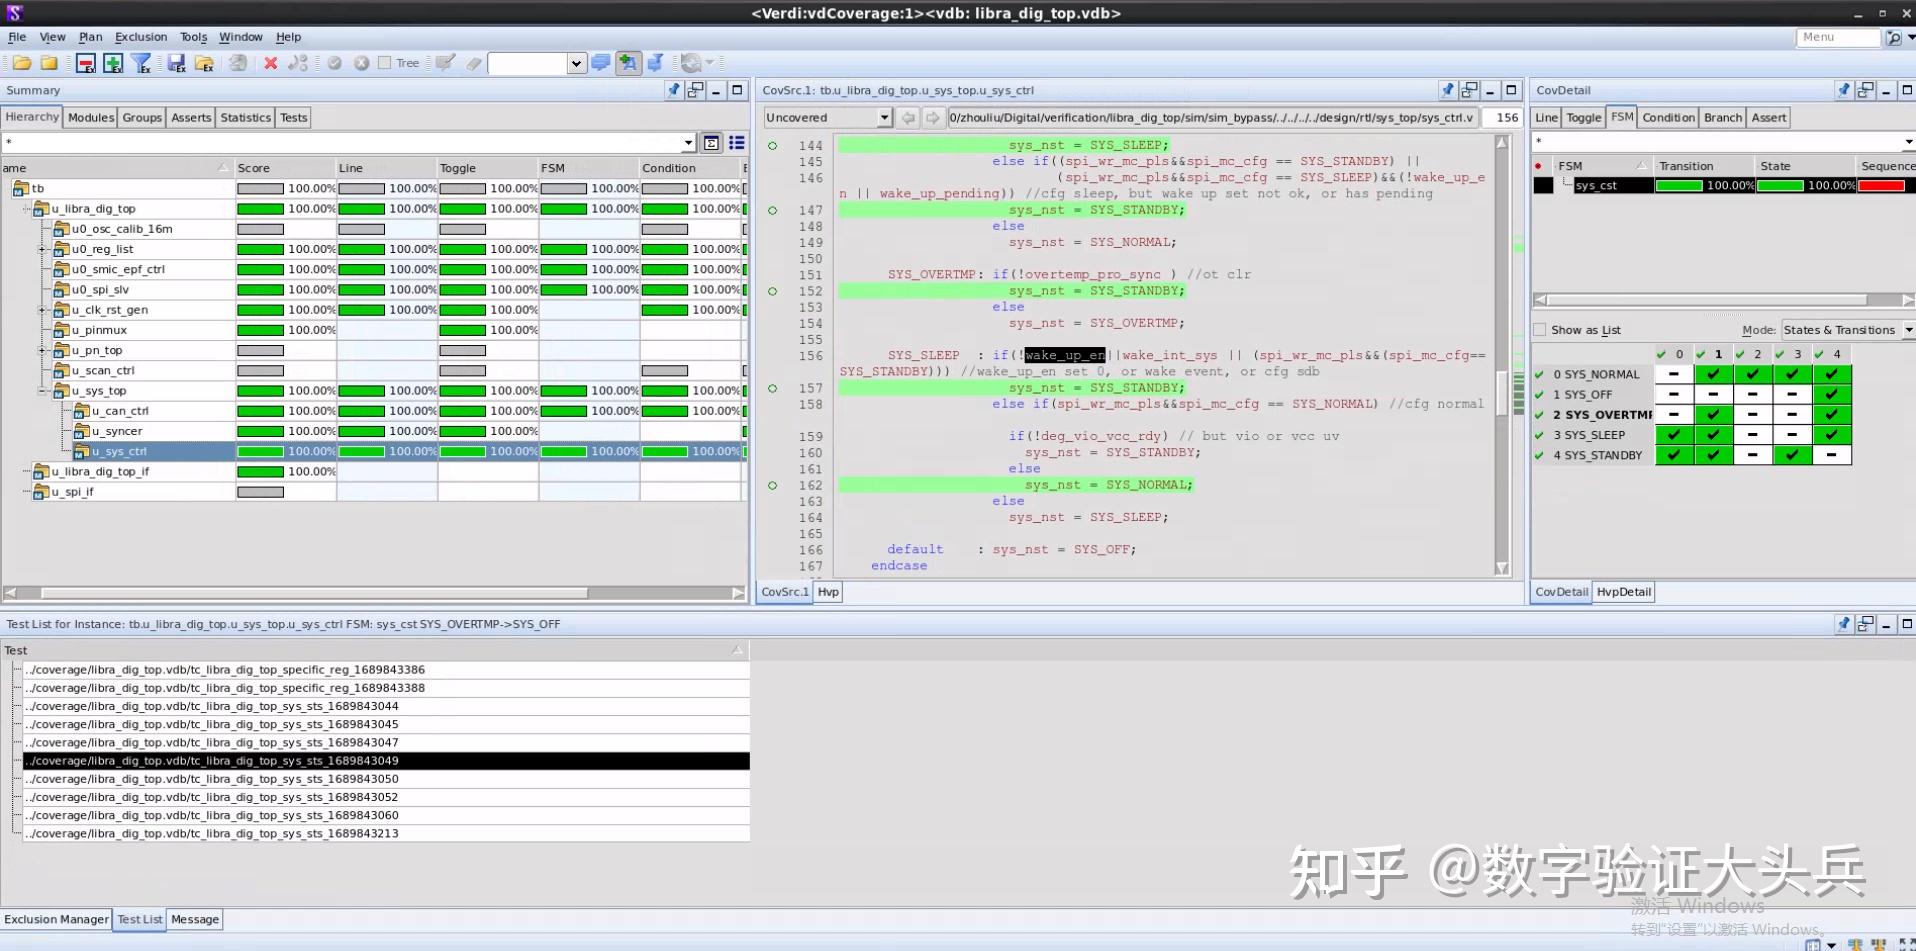Click the remove exclusion (red minus Ex) icon

pos(86,63)
